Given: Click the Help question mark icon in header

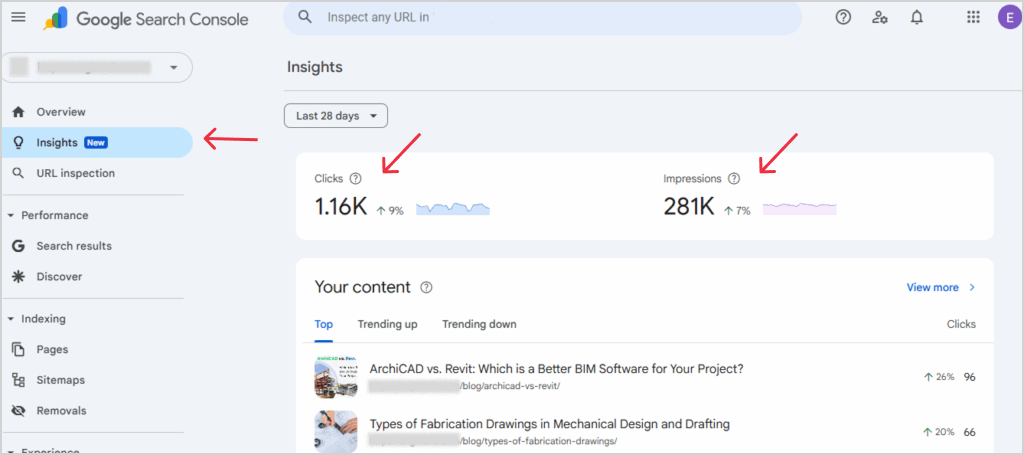Looking at the screenshot, I should 843,17.
